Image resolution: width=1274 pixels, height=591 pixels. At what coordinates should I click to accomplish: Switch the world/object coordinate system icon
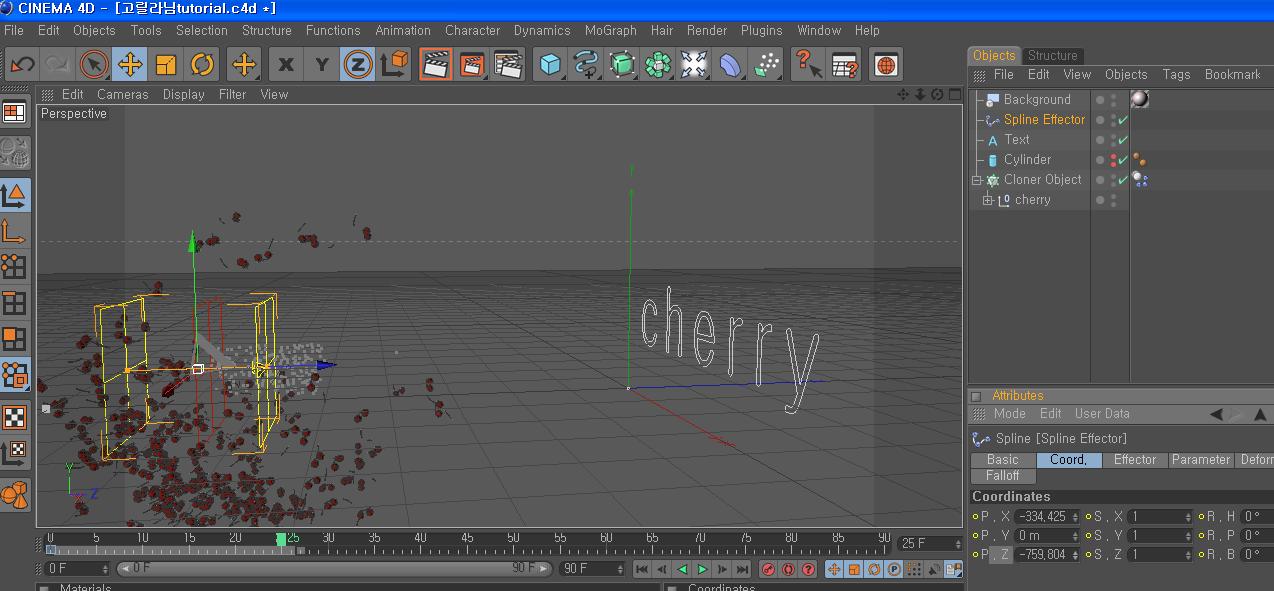(394, 65)
